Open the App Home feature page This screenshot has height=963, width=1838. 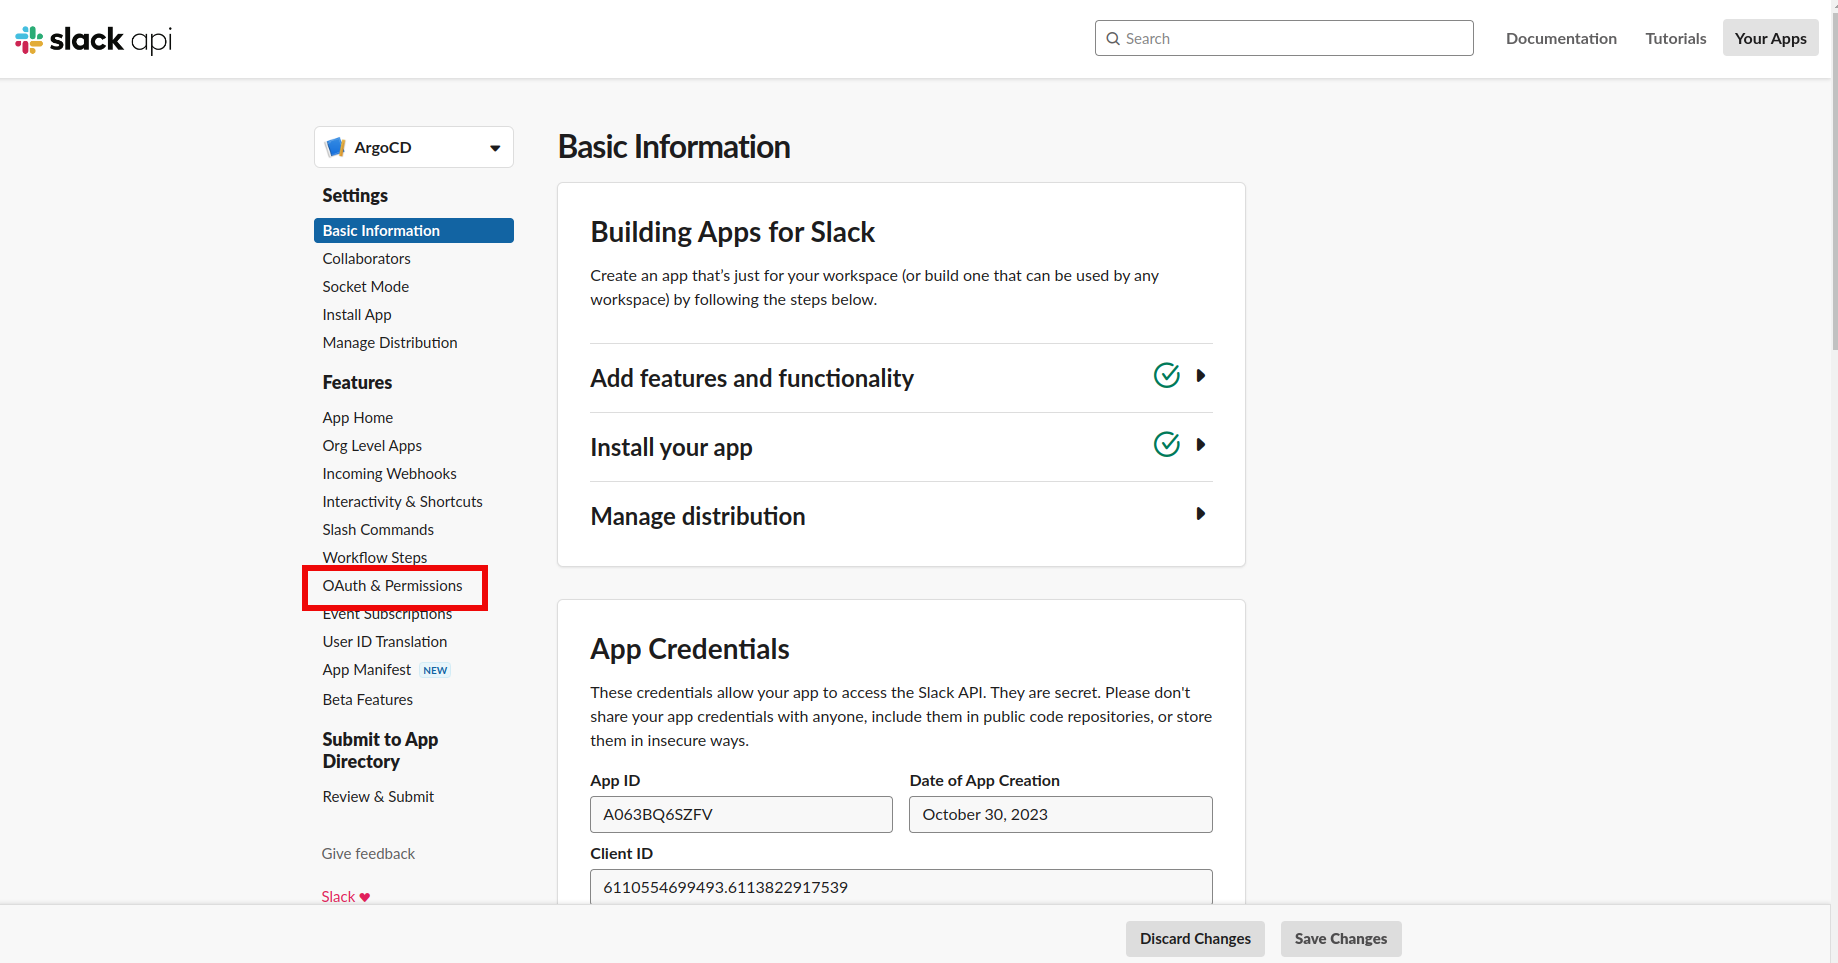click(x=357, y=418)
